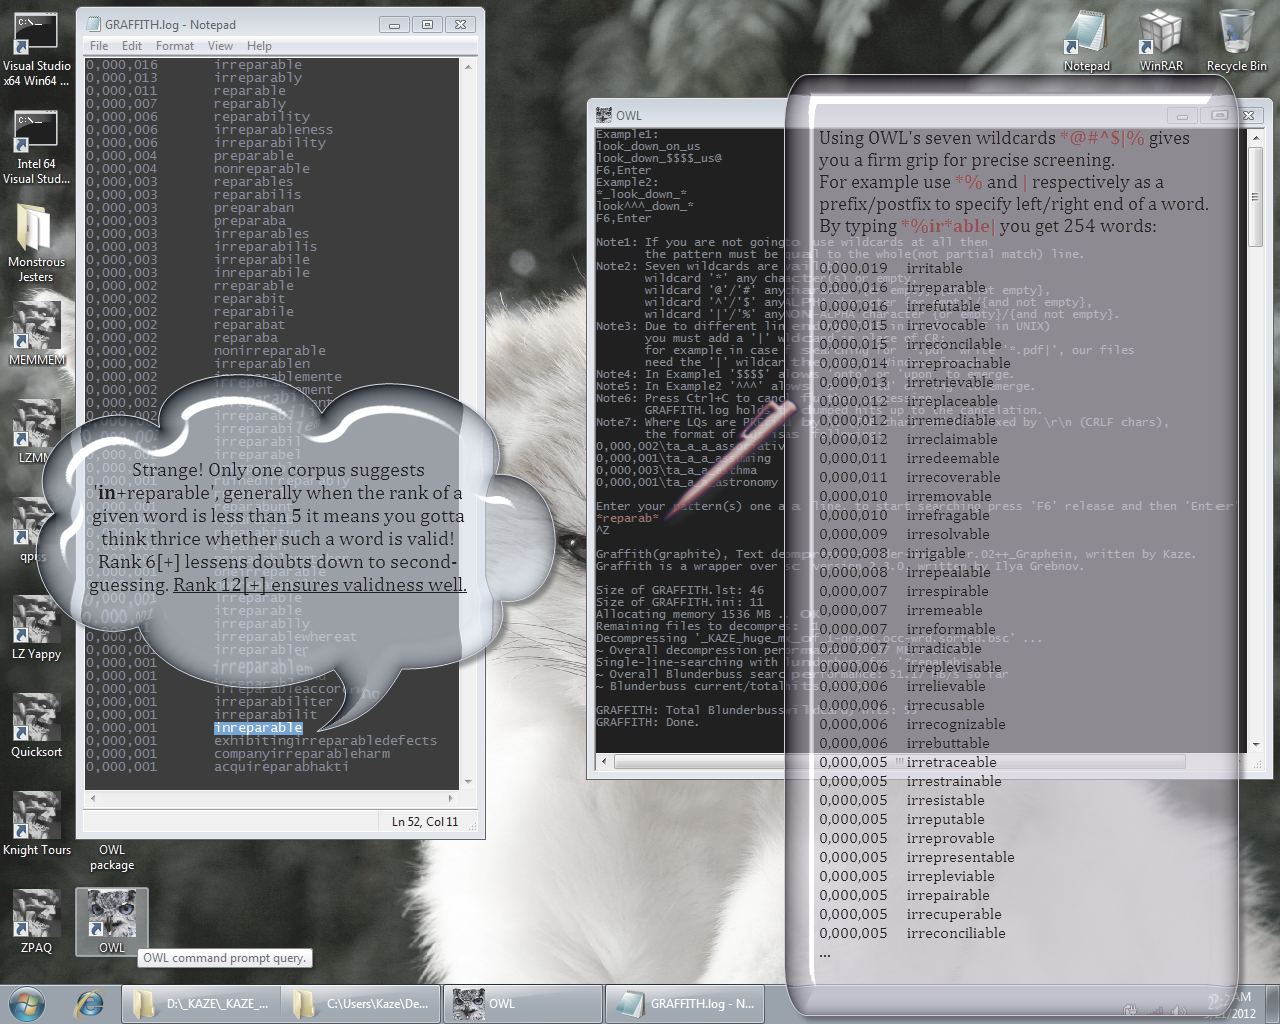Open the File menu in Notepad
This screenshot has height=1024, width=1280.
click(99, 46)
